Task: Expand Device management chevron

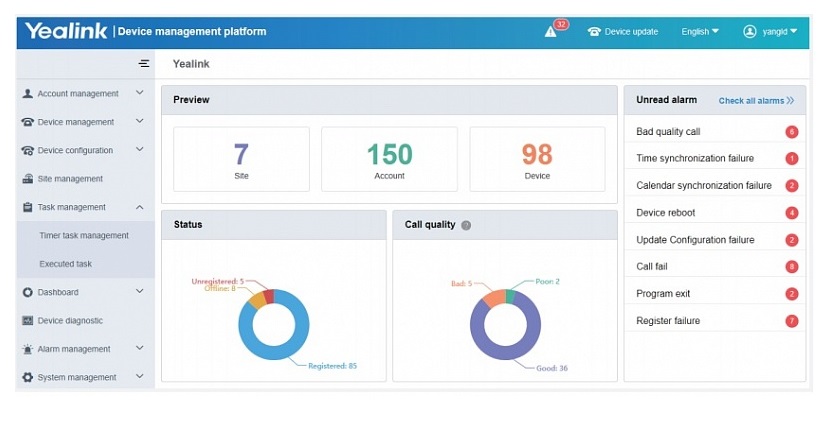Action: (139, 121)
